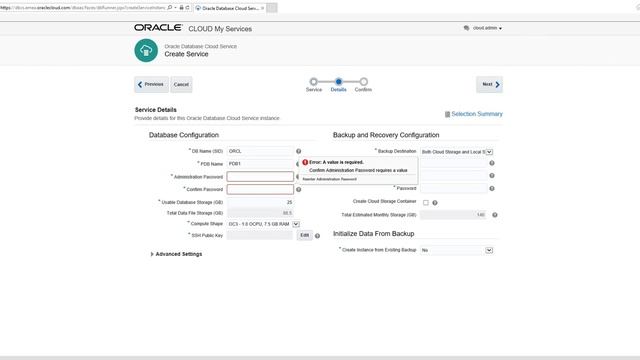Click 'Error: A value is required.' text
Screen dimensions: 640x360
336,162
